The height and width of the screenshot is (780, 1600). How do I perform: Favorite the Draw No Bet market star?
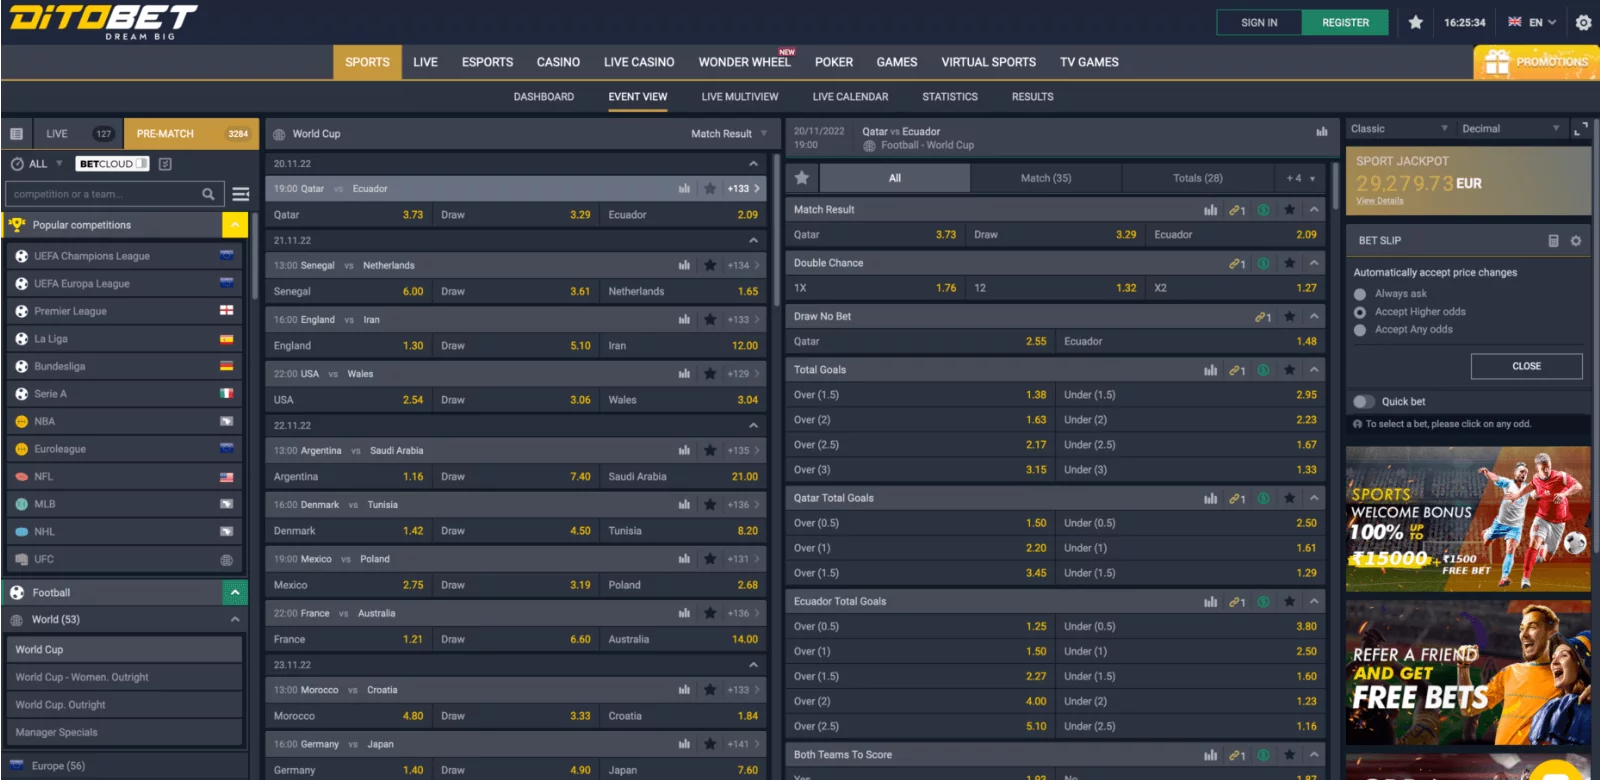coord(1290,317)
